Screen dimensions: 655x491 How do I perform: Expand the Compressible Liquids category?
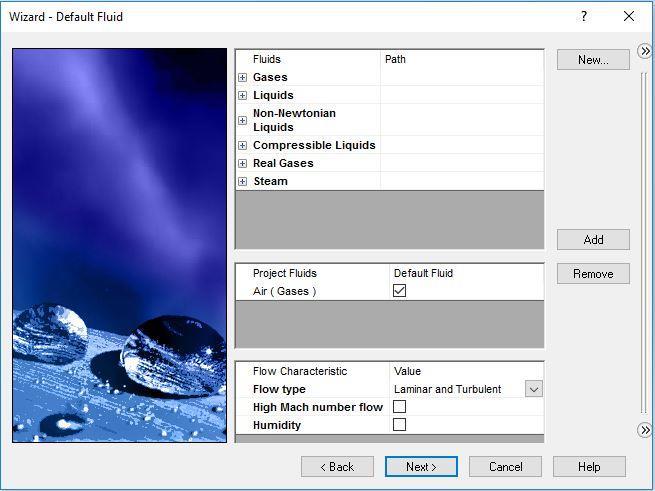242,145
